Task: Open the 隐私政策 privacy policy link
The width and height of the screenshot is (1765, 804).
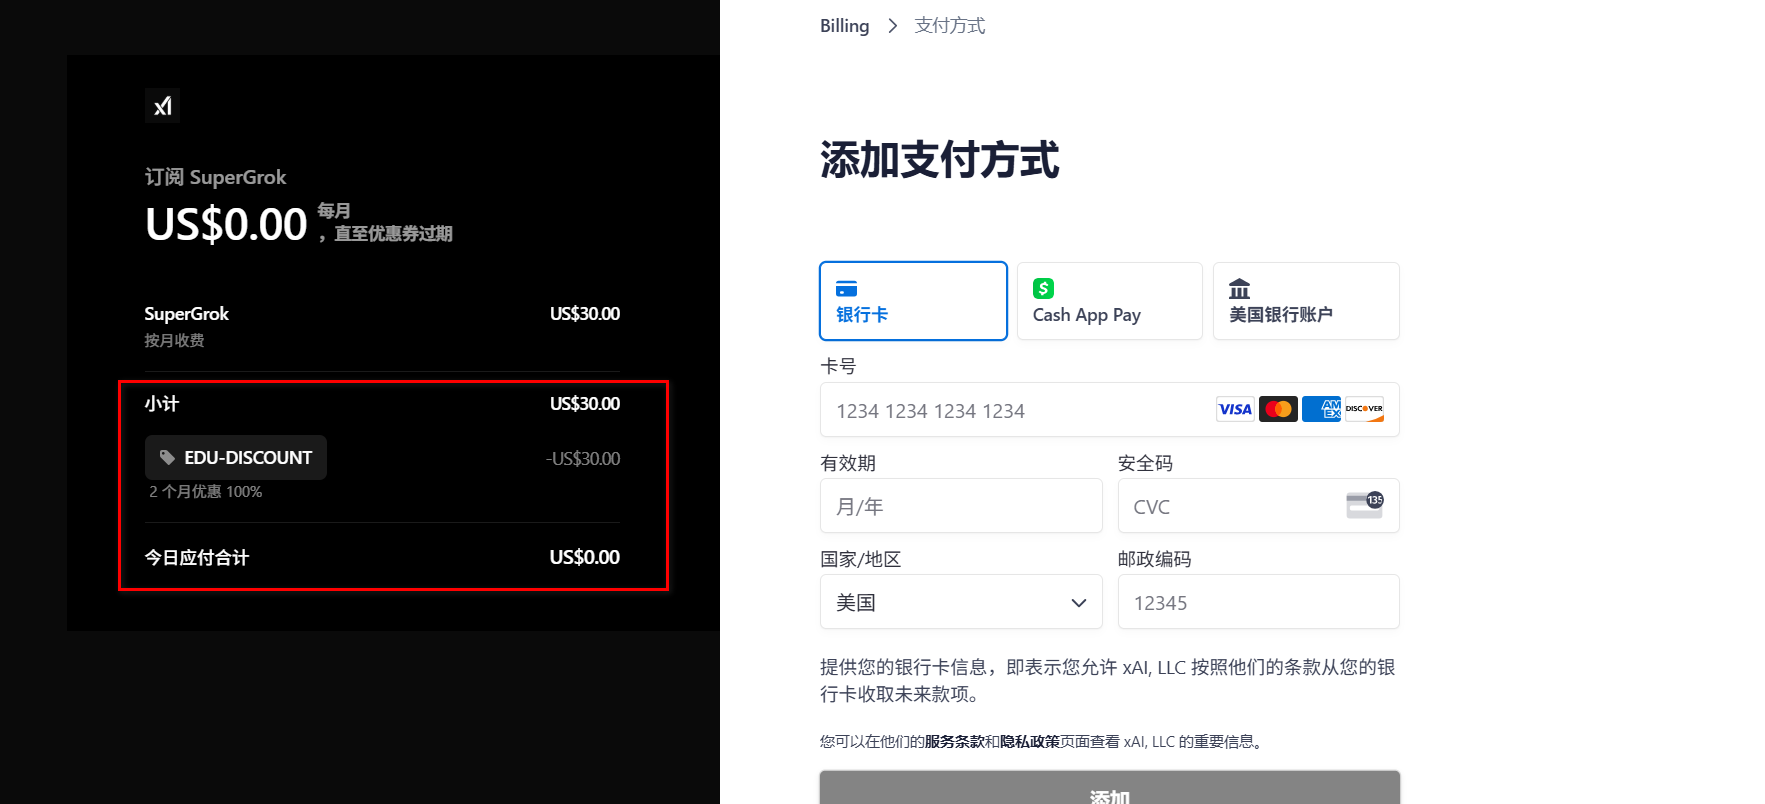Action: coord(1030,742)
